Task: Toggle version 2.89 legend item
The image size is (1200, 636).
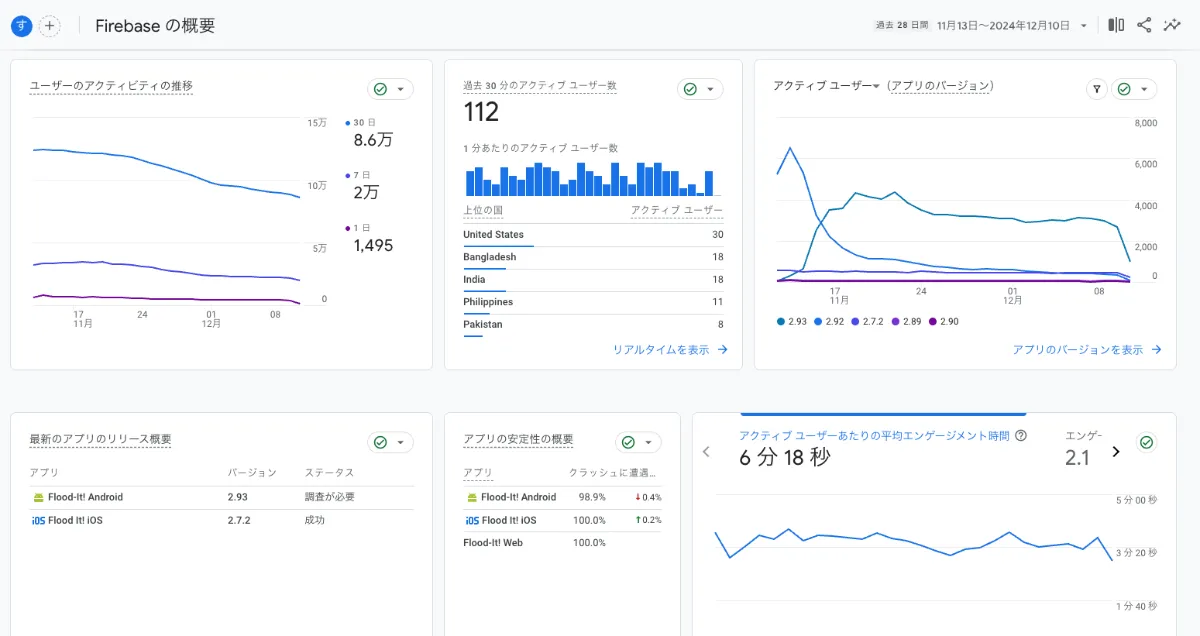Action: click(906, 322)
